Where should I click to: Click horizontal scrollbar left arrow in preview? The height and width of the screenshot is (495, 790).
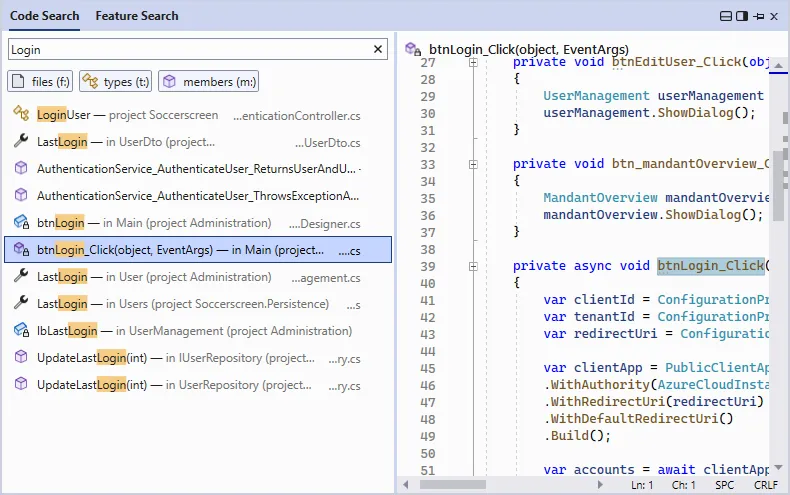tap(406, 485)
